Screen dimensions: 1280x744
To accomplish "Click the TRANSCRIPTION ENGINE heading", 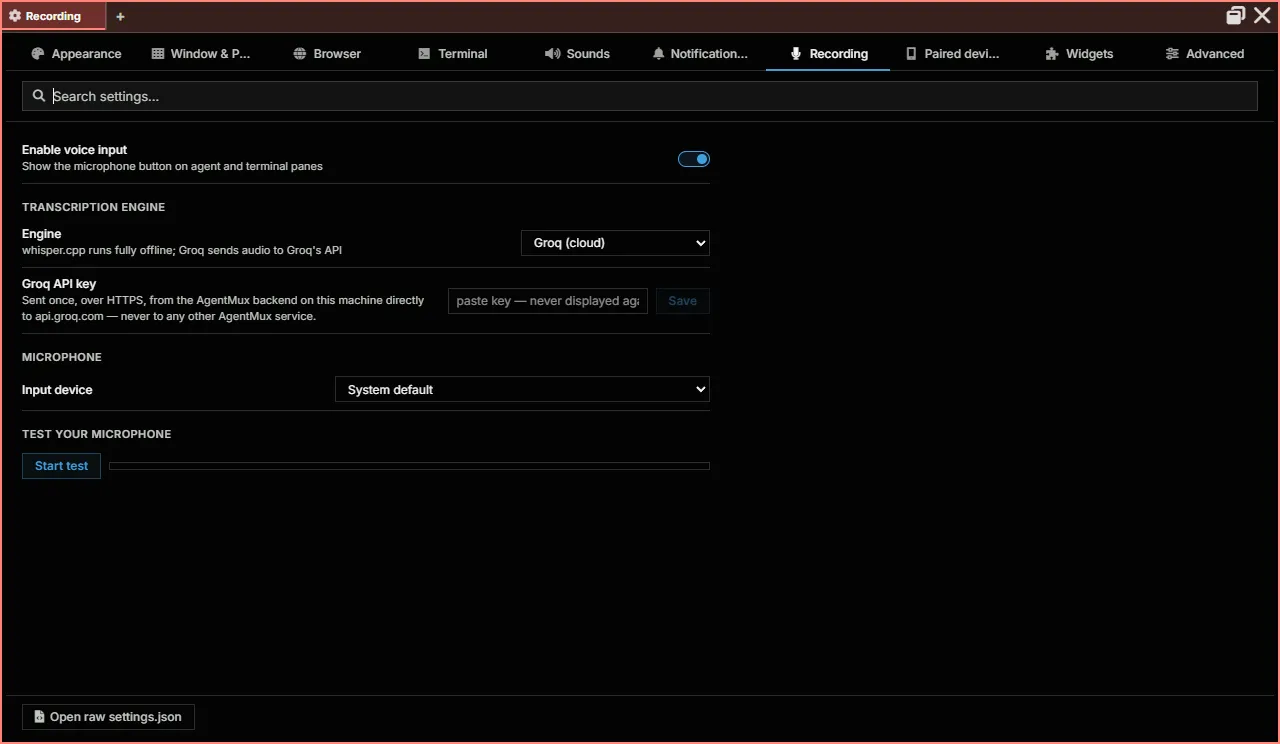I will click(94, 207).
